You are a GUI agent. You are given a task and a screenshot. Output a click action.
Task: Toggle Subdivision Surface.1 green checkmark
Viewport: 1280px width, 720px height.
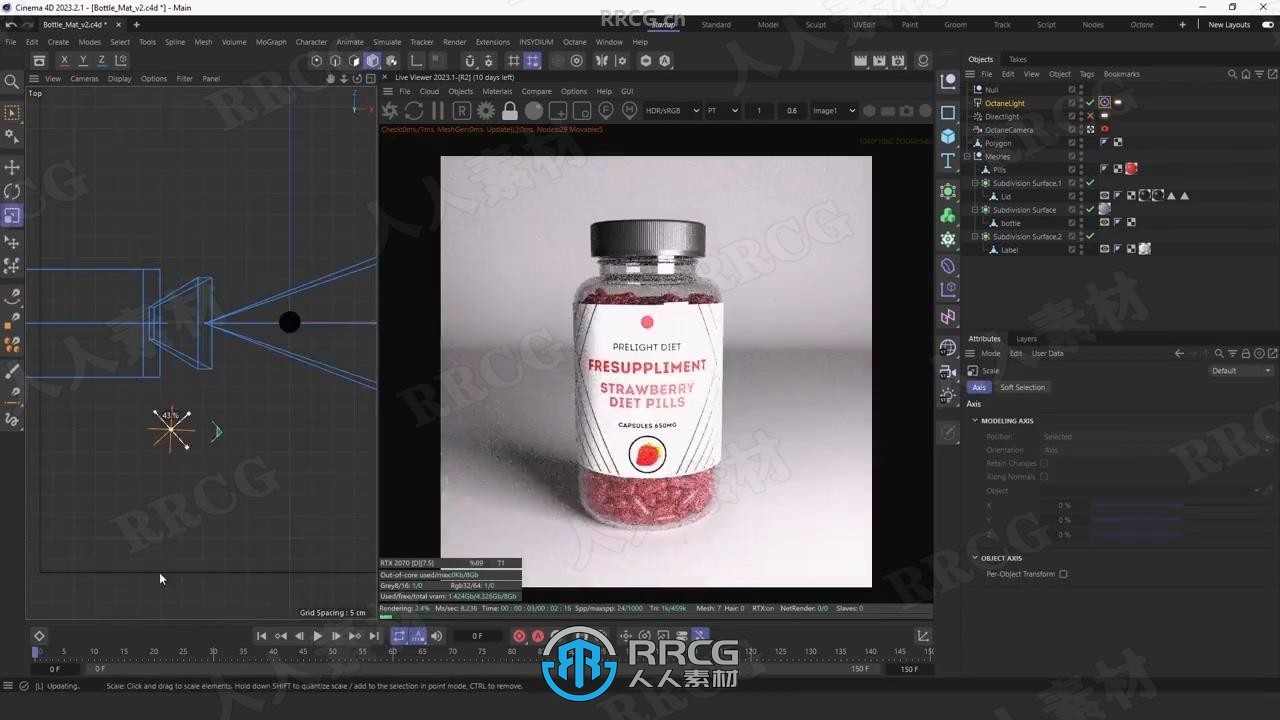click(x=1091, y=183)
